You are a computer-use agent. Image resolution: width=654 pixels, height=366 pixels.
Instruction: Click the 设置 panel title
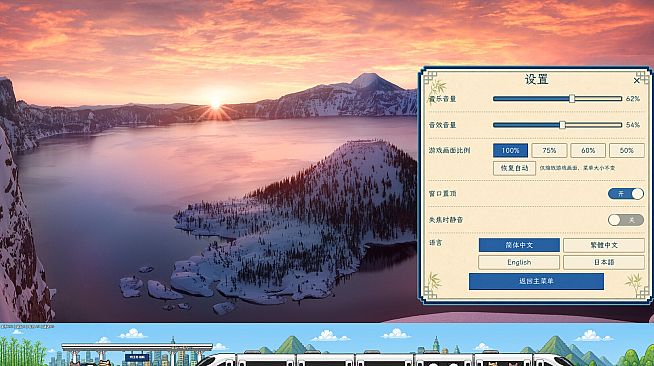[x=536, y=80]
